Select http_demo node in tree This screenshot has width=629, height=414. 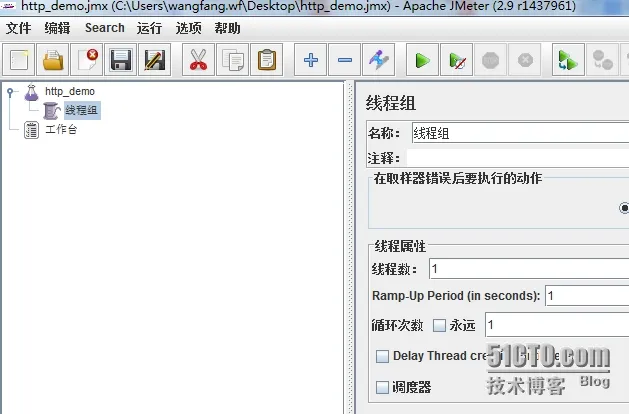[x=70, y=91]
